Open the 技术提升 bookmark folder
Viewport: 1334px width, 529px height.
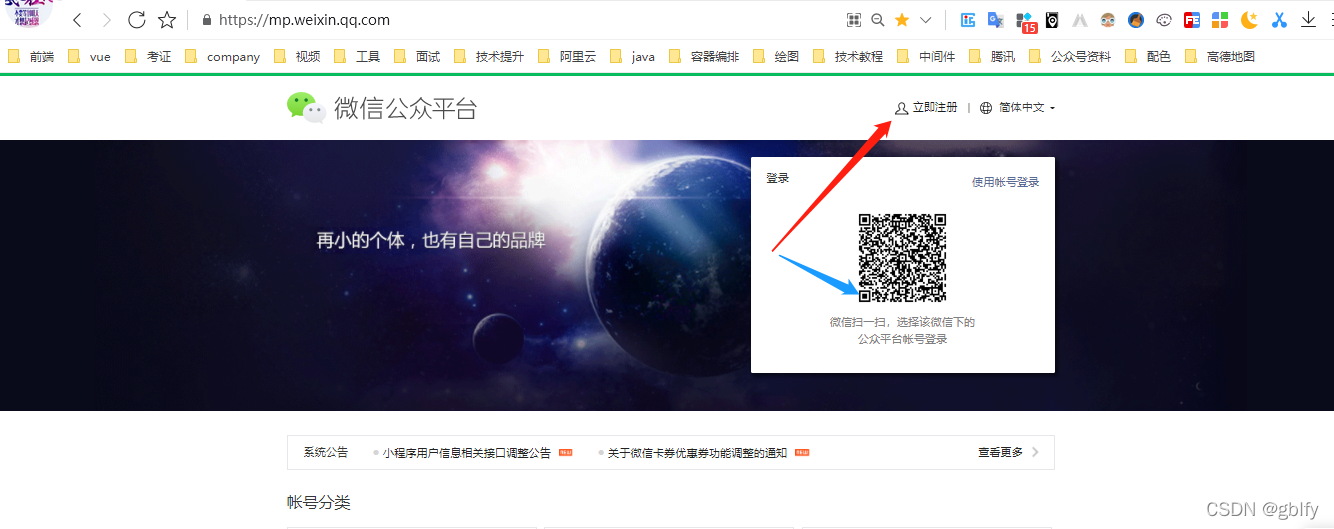(489, 57)
